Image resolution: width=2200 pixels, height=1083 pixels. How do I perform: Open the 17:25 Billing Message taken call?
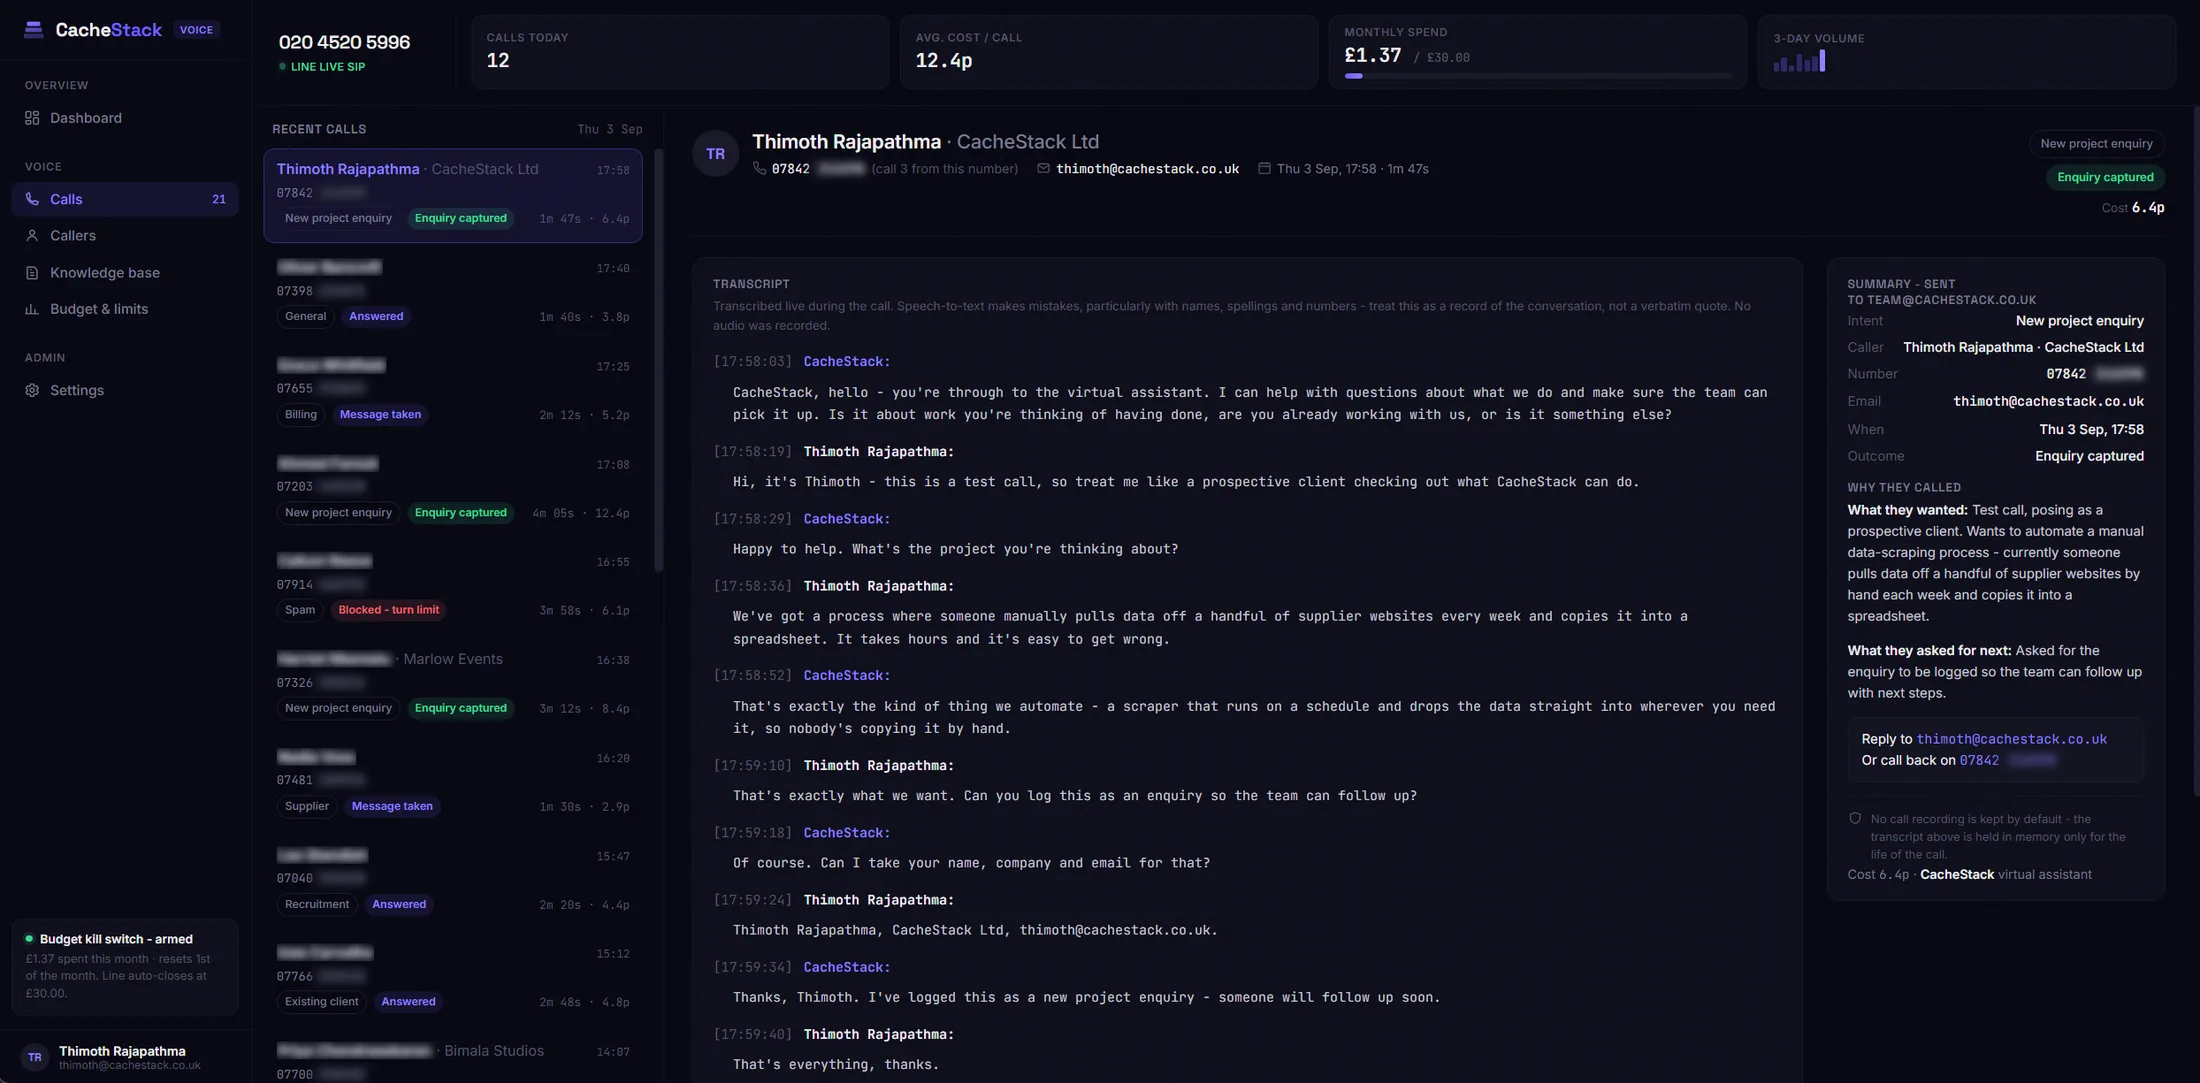(453, 391)
